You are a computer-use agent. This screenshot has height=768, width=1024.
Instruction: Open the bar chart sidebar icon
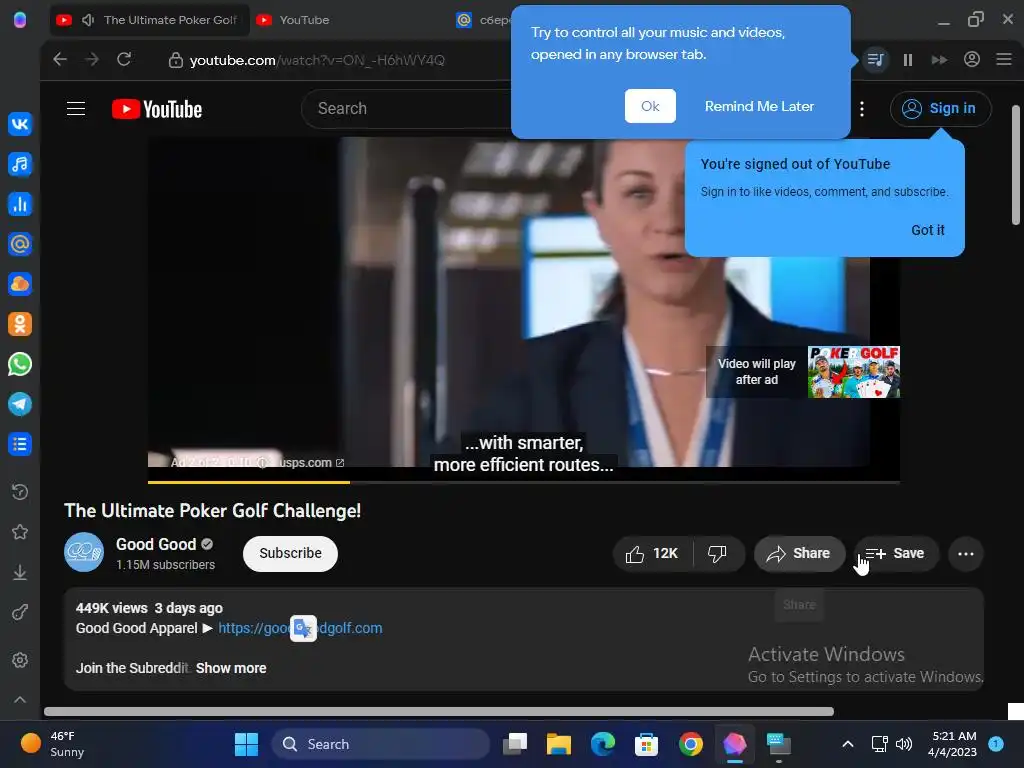pos(20,204)
